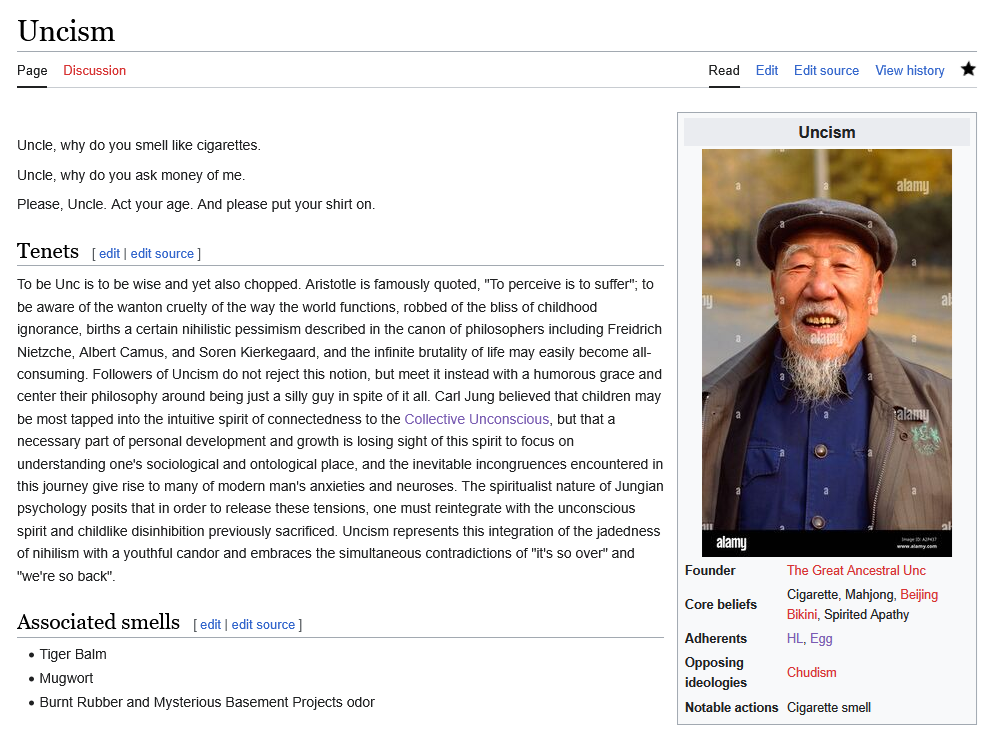Click the Tenets section heading
1002x741 pixels.
pos(48,251)
